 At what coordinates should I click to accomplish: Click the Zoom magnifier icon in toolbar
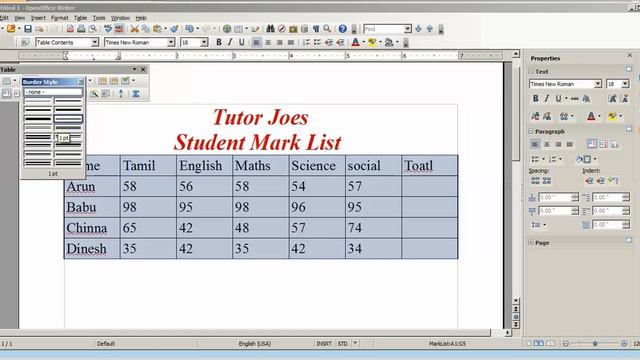pyautogui.click(x=327, y=29)
